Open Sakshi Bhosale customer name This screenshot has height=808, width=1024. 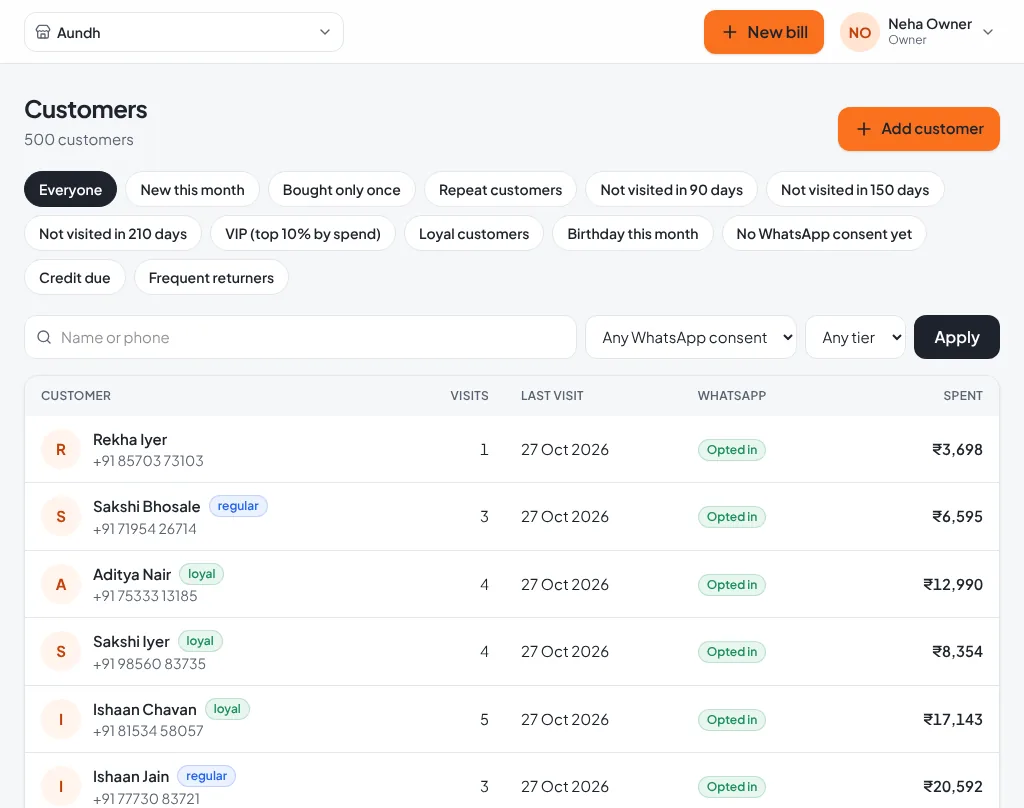point(146,507)
